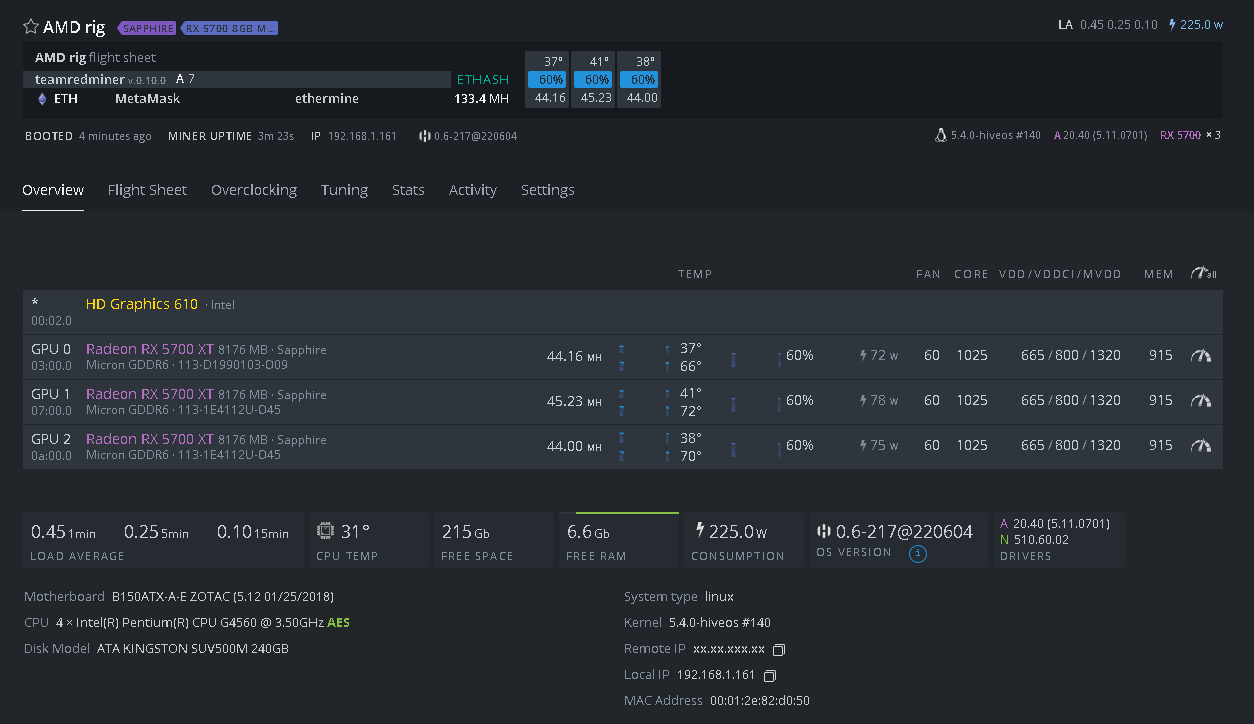Image resolution: width=1254 pixels, height=724 pixels.
Task: Click GPU 1 hashrate 45.23 MH in table
Action: 574,401
